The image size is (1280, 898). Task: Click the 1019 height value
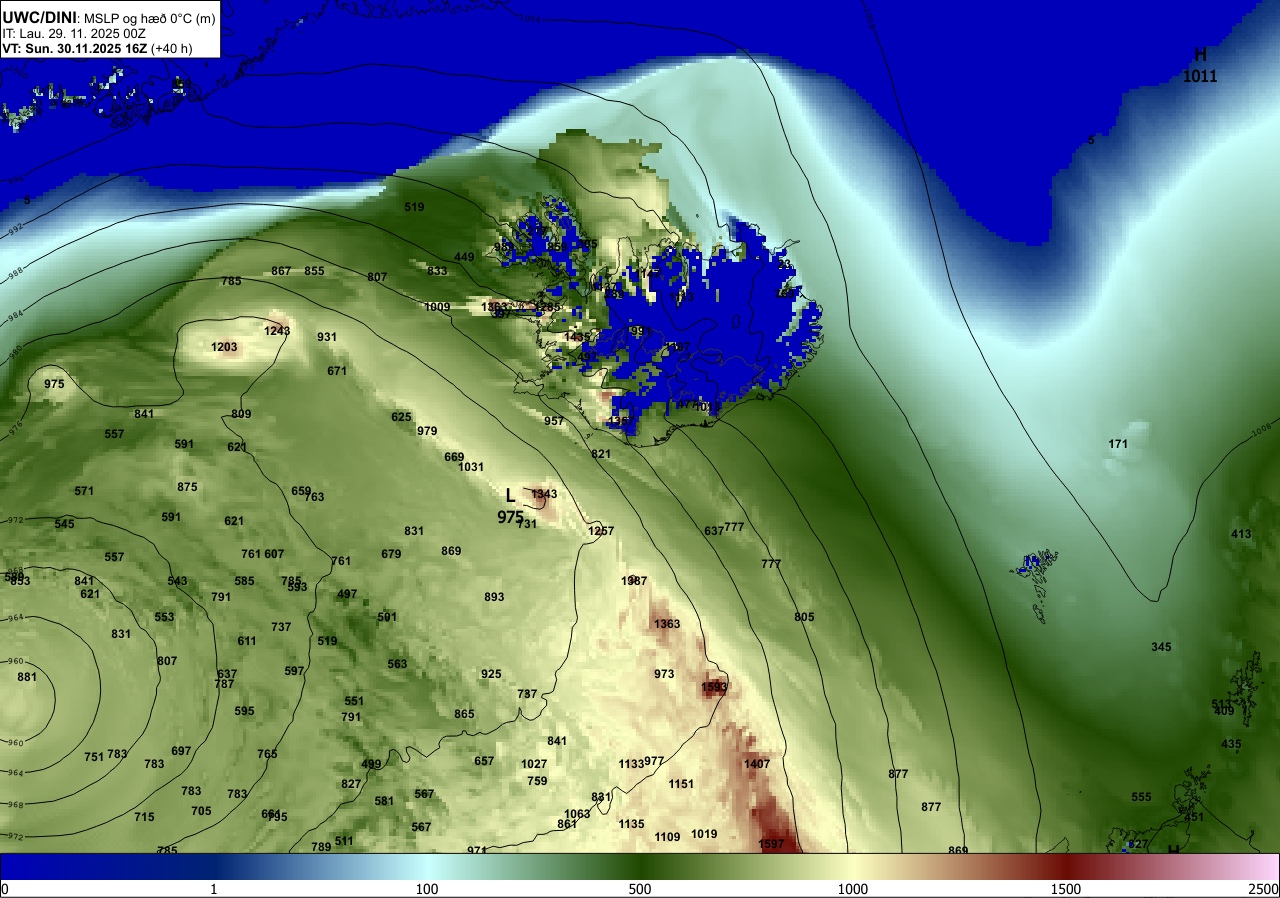704,834
